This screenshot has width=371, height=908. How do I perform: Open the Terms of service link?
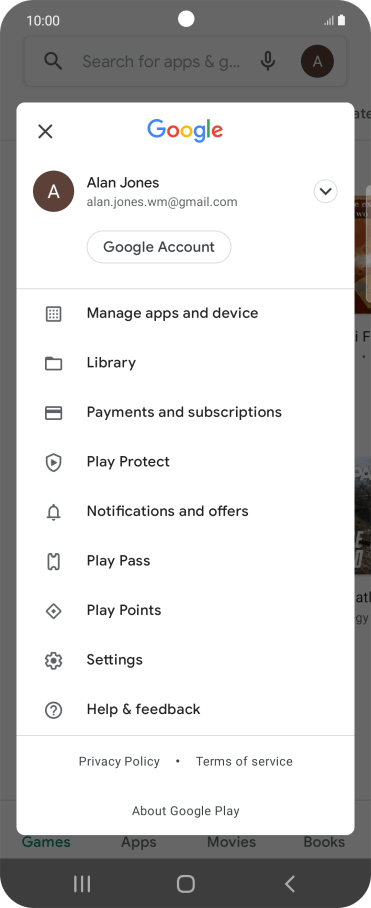244,761
